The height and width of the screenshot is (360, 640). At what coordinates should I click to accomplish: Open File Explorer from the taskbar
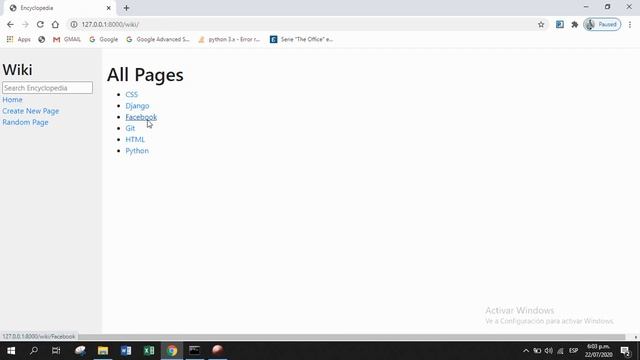click(103, 351)
